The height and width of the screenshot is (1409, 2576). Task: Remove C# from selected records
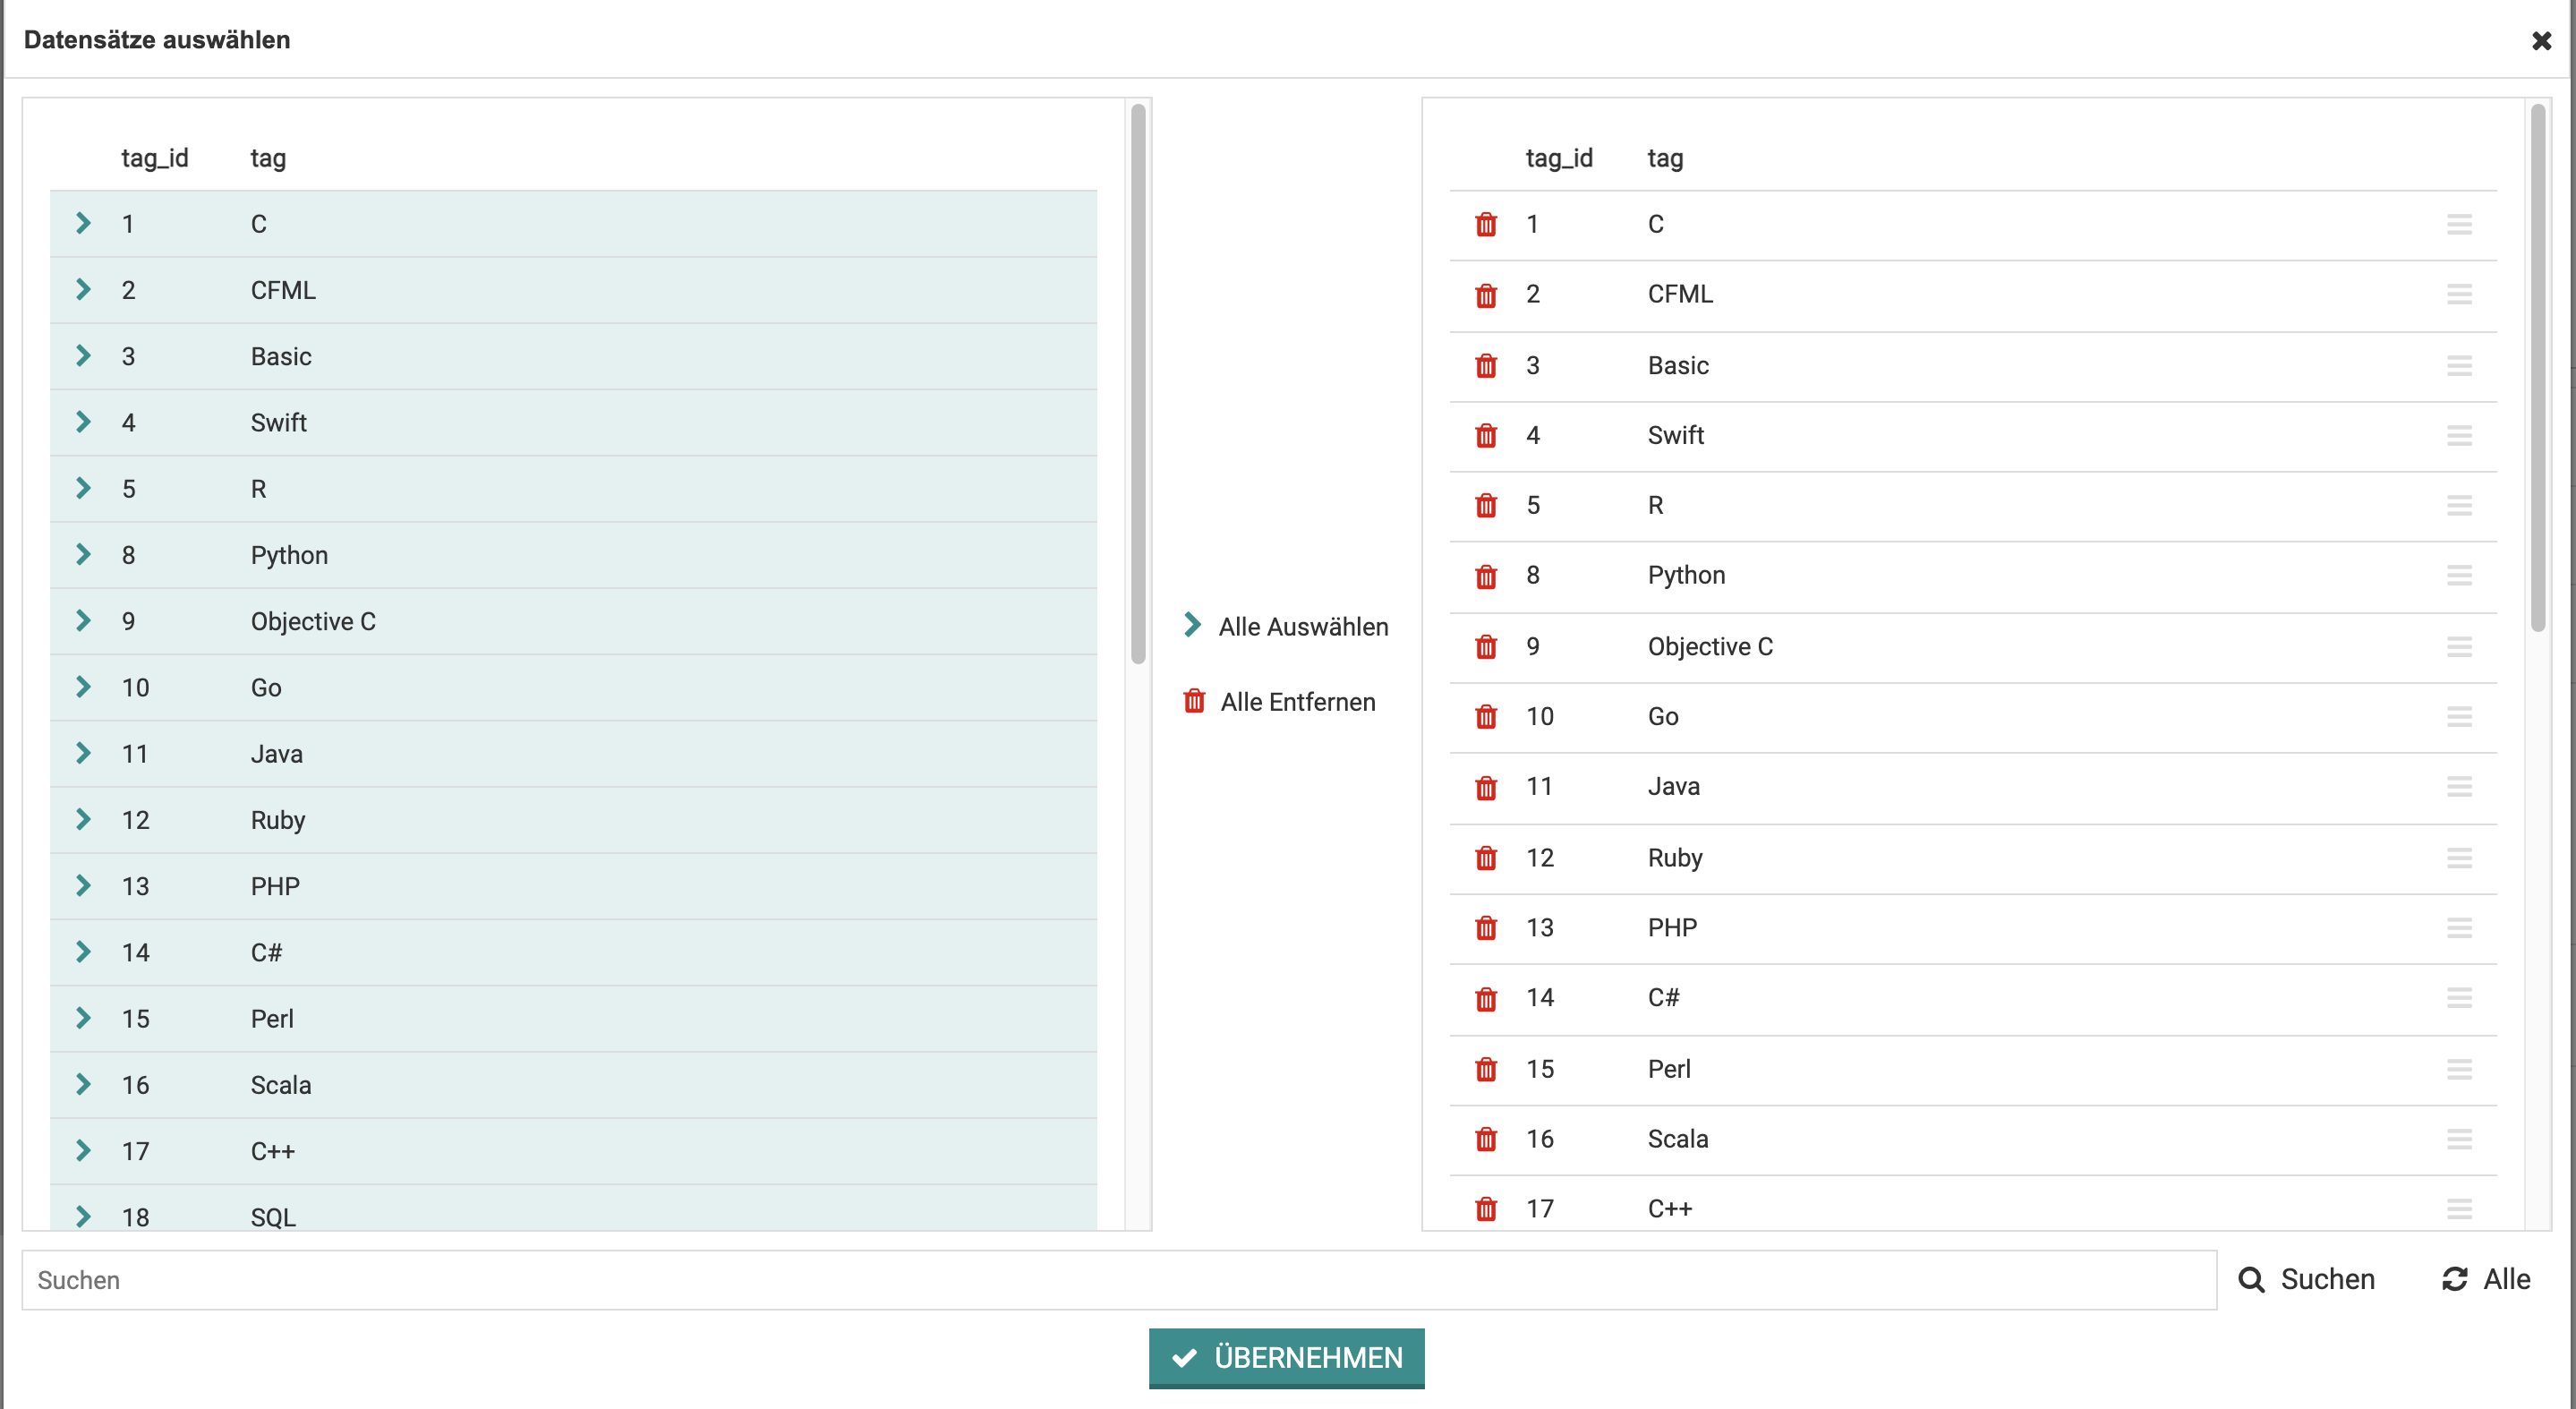(x=1486, y=999)
